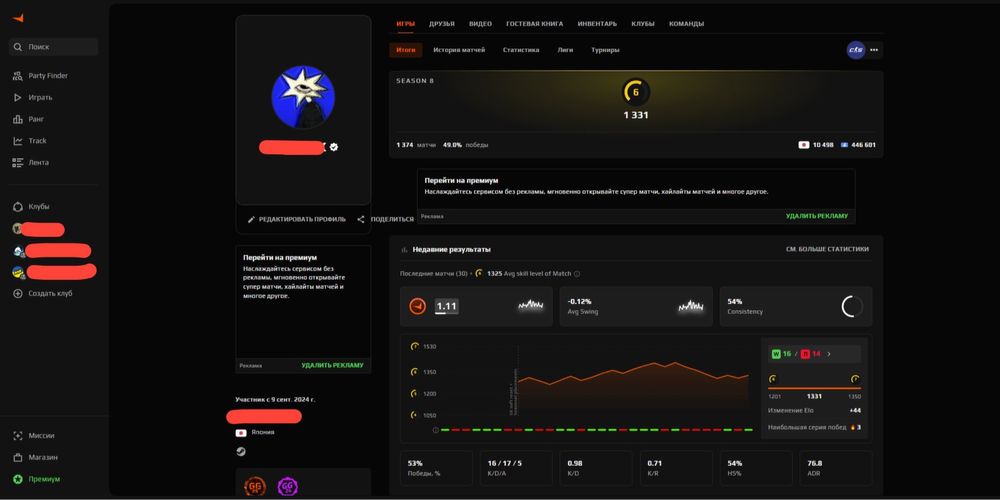Click the skill level 6 badge
The width and height of the screenshot is (1000, 500).
tap(636, 92)
